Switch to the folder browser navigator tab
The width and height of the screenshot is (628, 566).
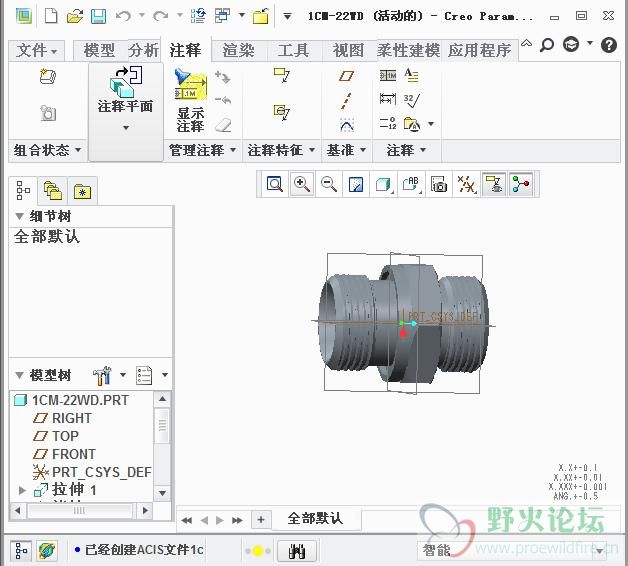coord(53,191)
